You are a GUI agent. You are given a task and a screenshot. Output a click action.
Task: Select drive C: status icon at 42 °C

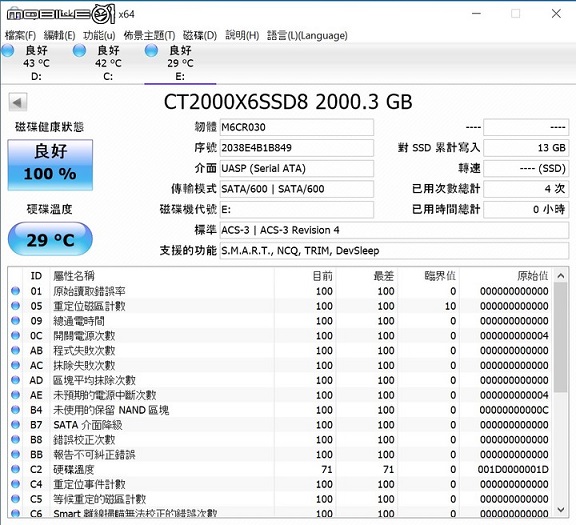click(x=79, y=51)
